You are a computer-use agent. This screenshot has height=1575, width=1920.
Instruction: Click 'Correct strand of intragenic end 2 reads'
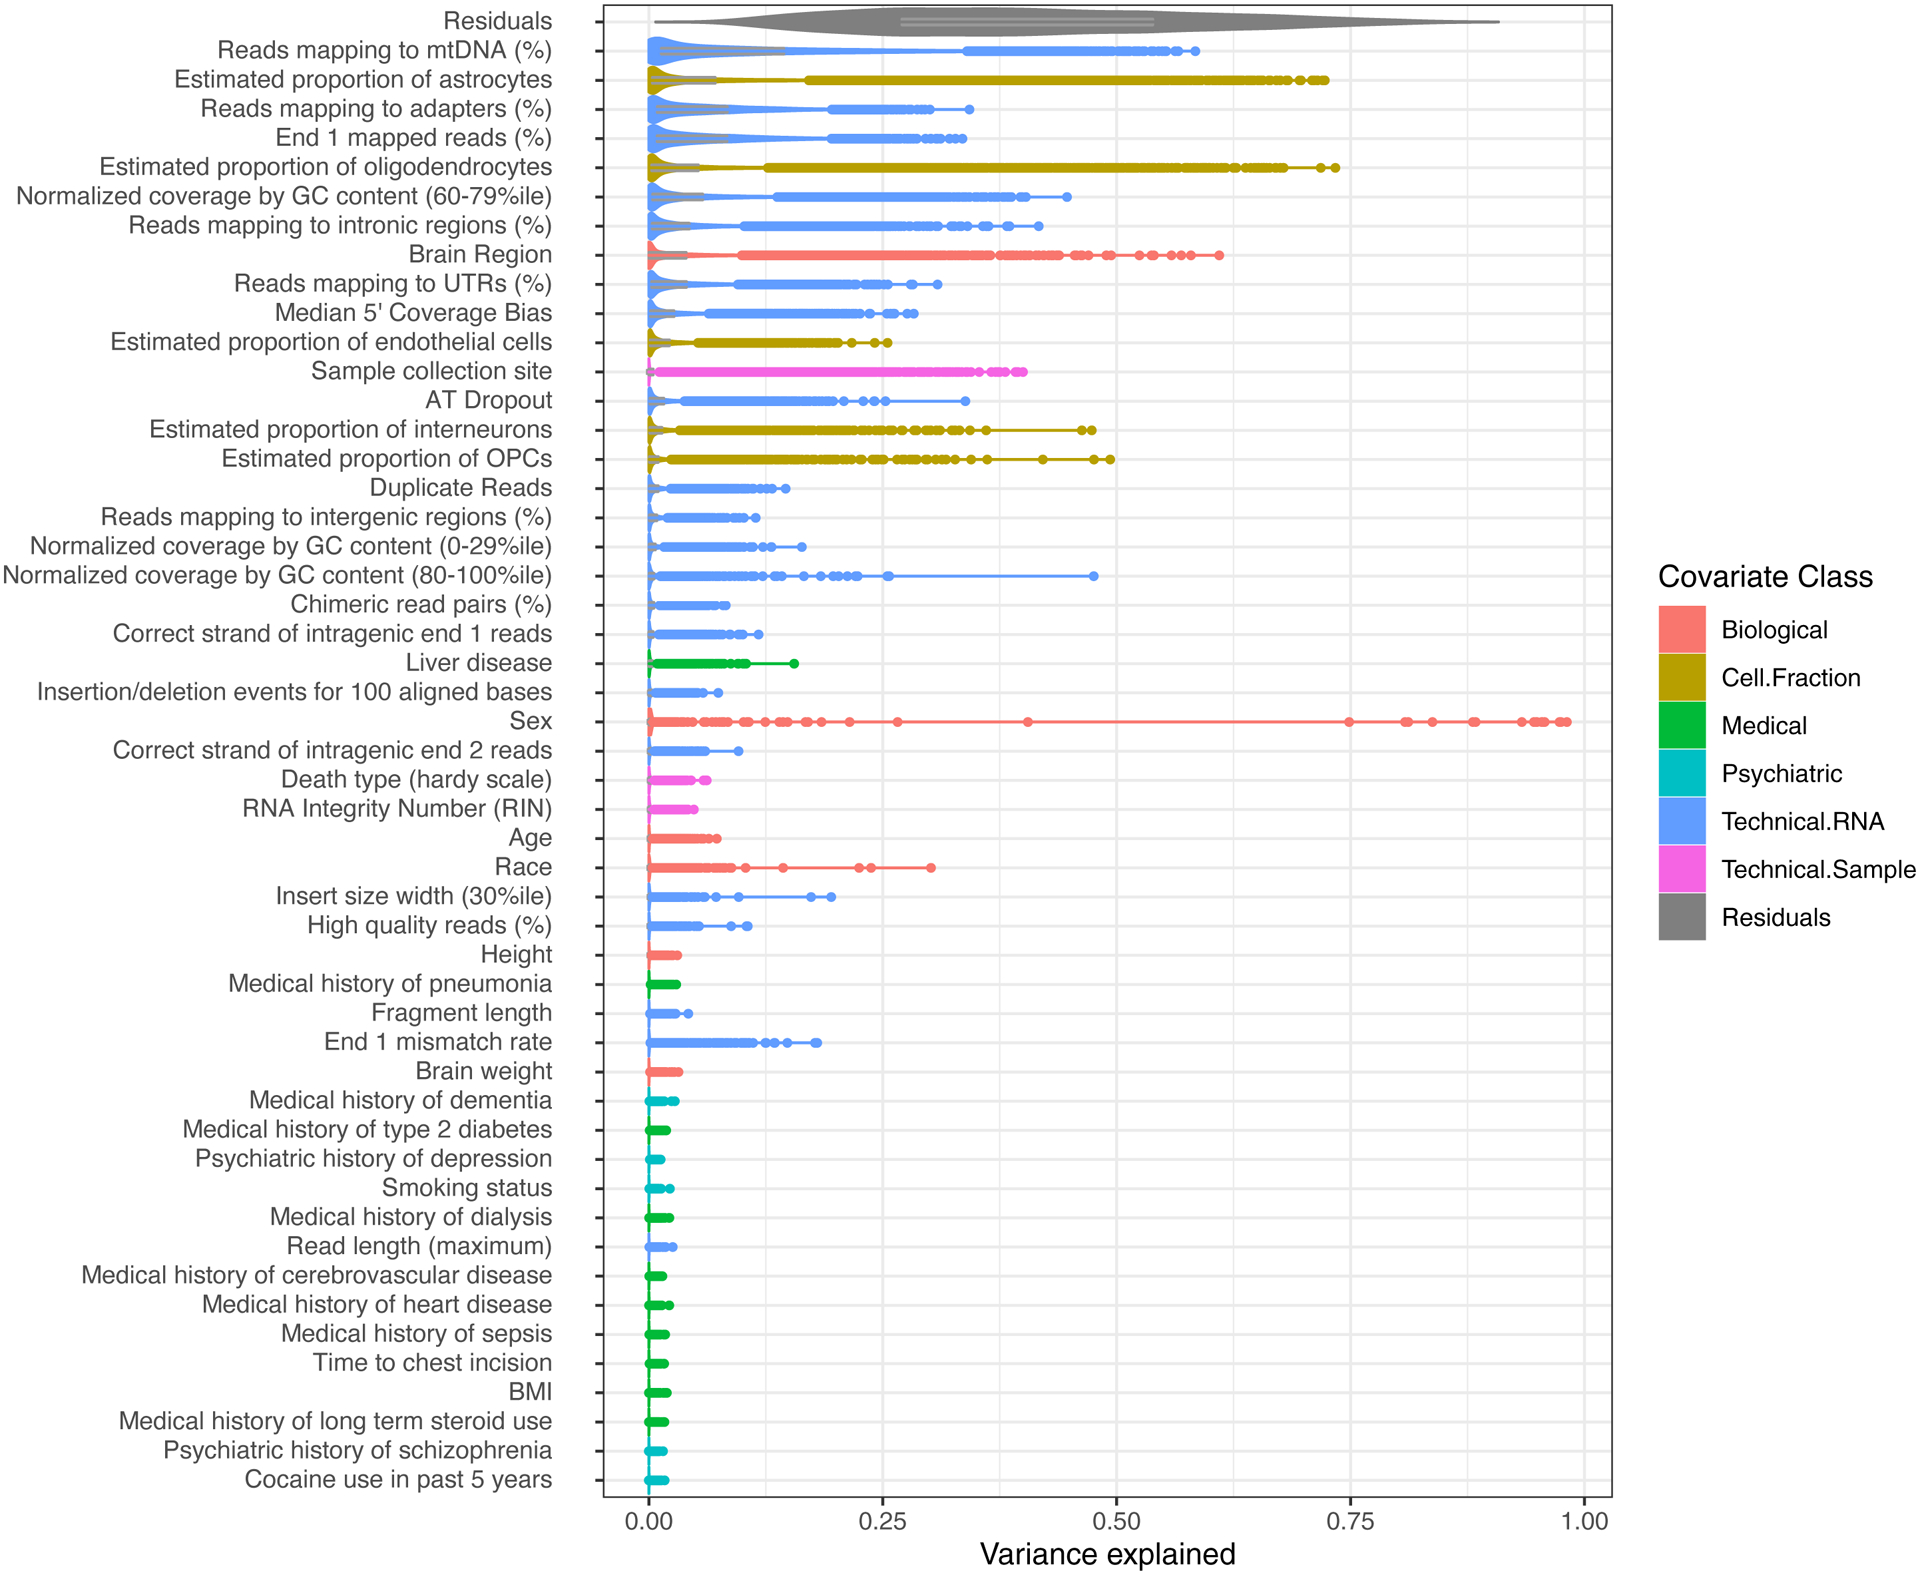point(332,750)
